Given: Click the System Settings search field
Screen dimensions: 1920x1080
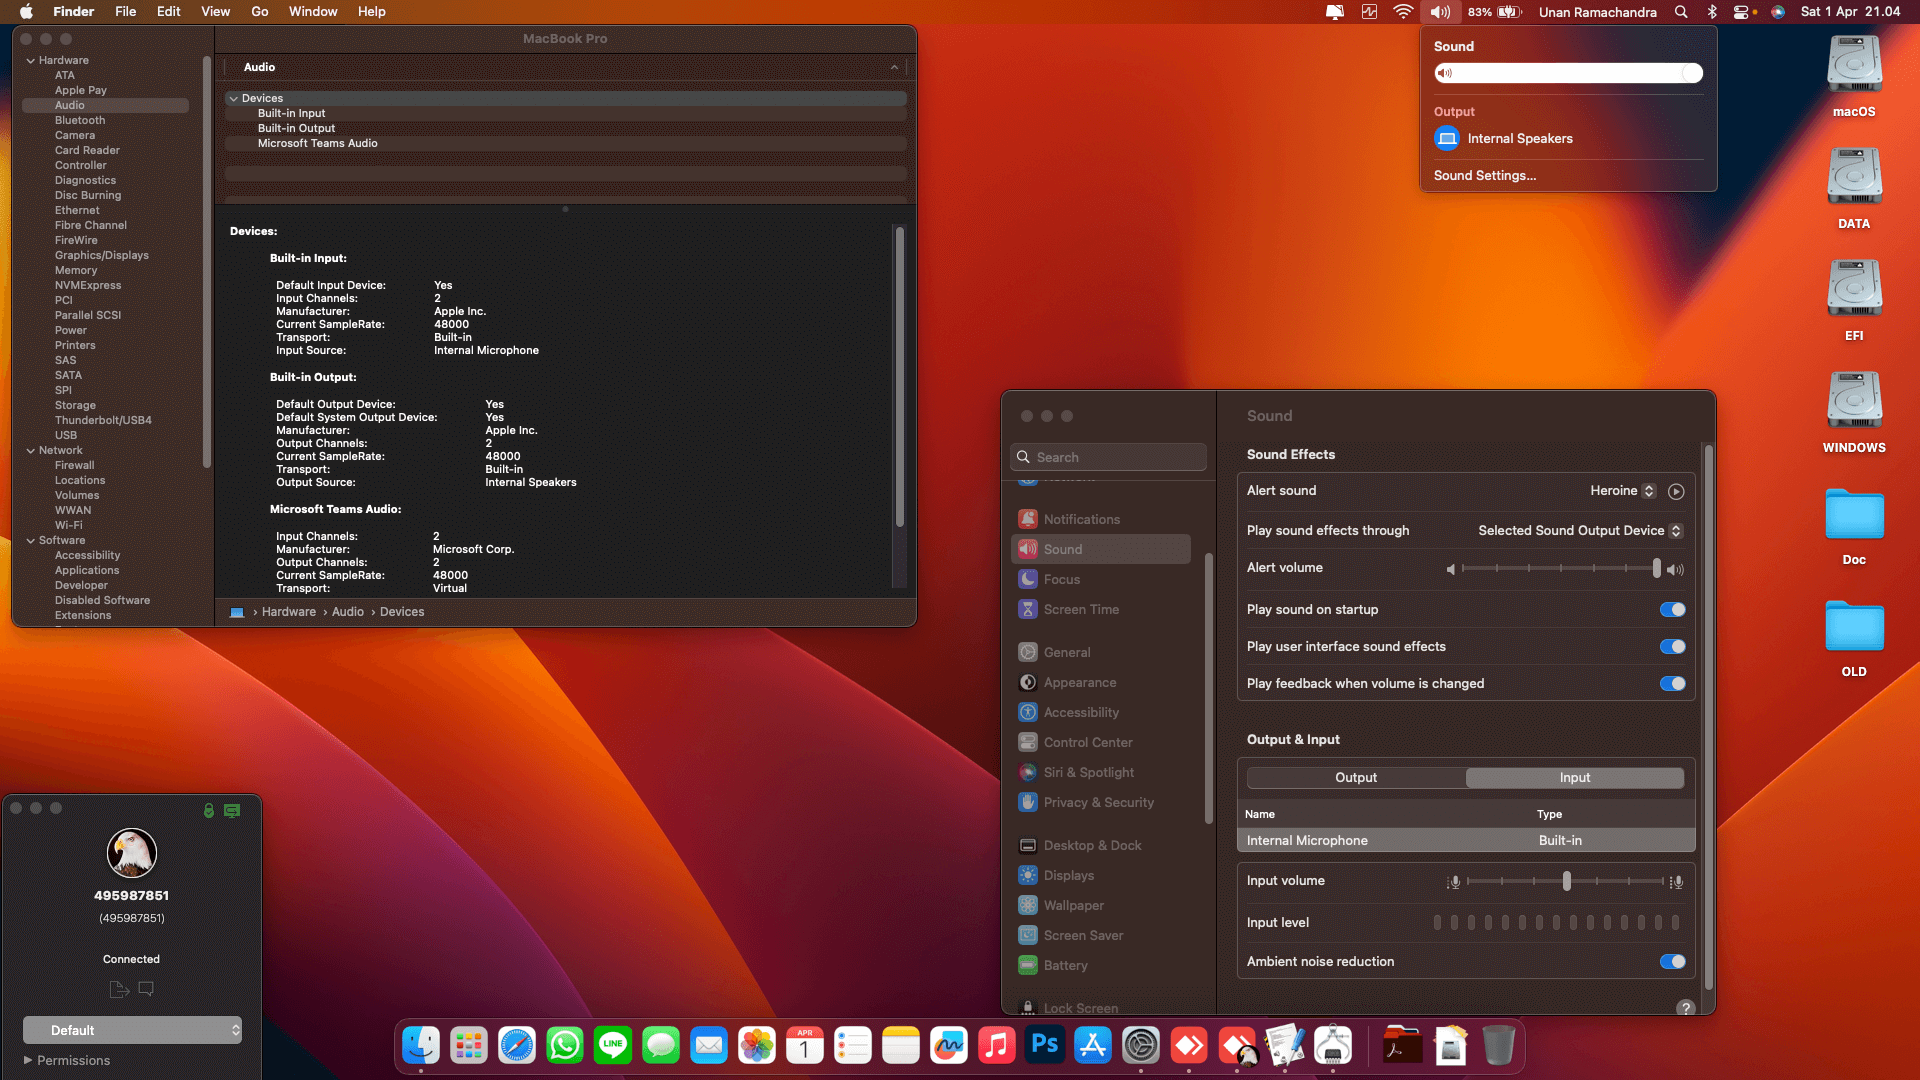Looking at the screenshot, I should 1108,456.
